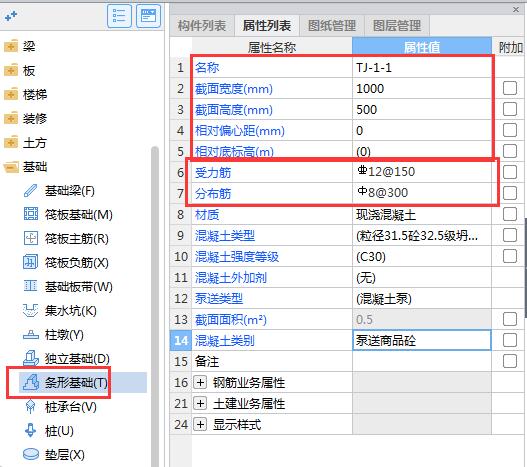Switch to 图纸管理 tab
The width and height of the screenshot is (527, 467).
(x=332, y=26)
